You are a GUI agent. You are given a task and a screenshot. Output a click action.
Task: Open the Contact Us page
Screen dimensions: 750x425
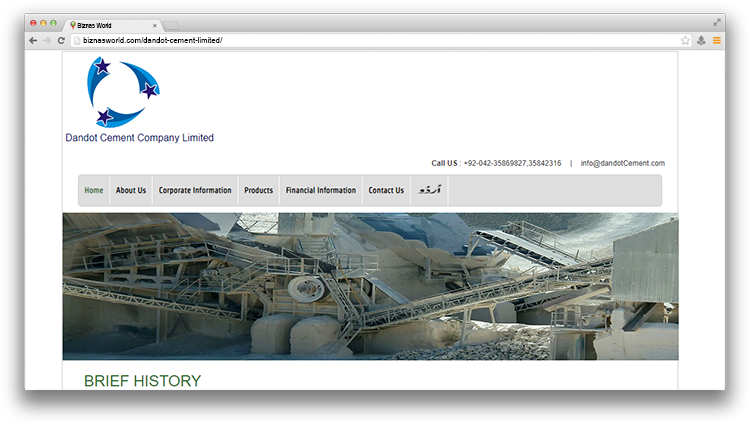point(386,190)
